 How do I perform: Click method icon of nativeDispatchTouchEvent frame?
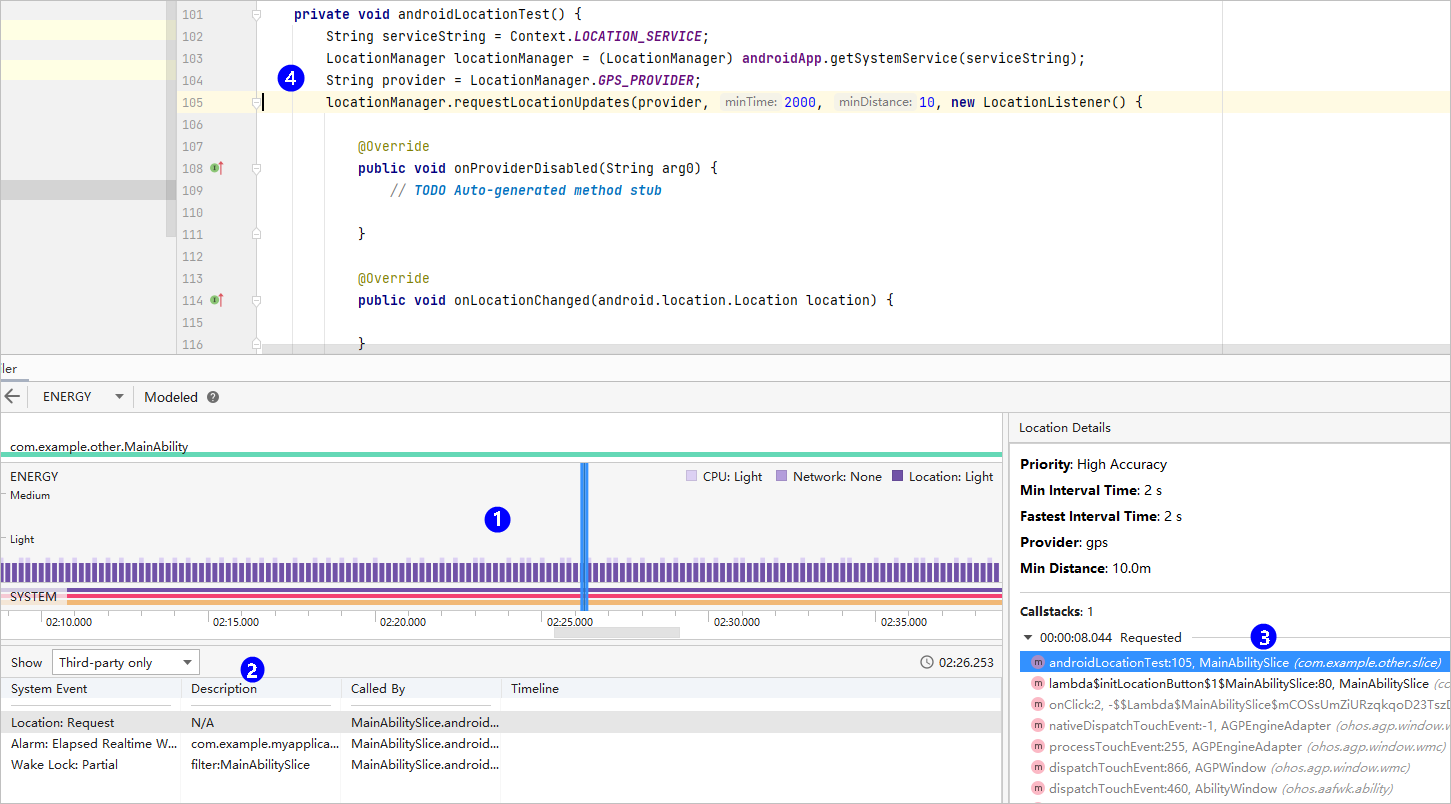1038,726
